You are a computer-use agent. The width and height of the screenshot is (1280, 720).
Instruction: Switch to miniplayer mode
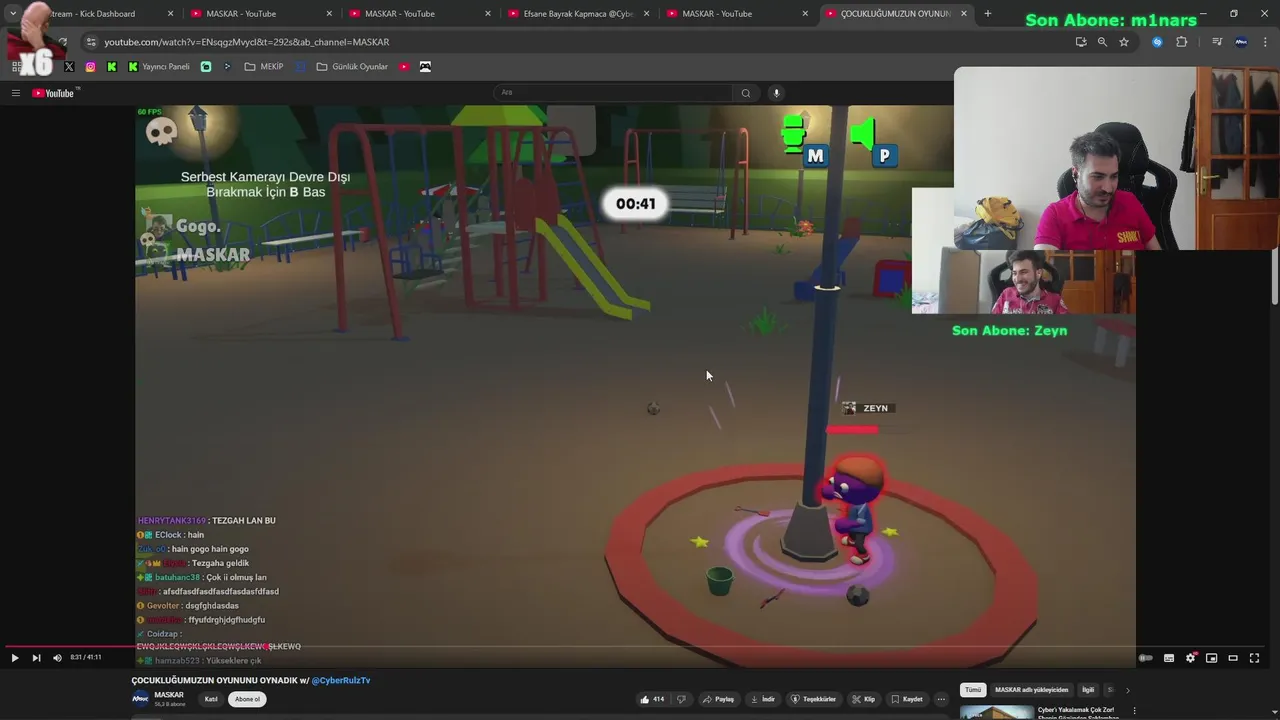[1211, 658]
